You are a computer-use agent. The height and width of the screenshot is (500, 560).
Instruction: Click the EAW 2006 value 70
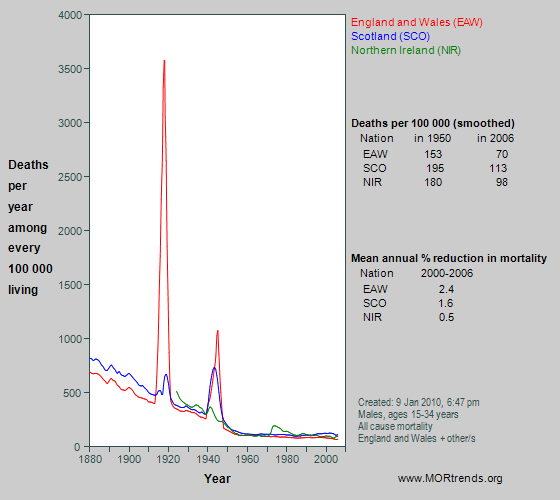[x=502, y=154]
